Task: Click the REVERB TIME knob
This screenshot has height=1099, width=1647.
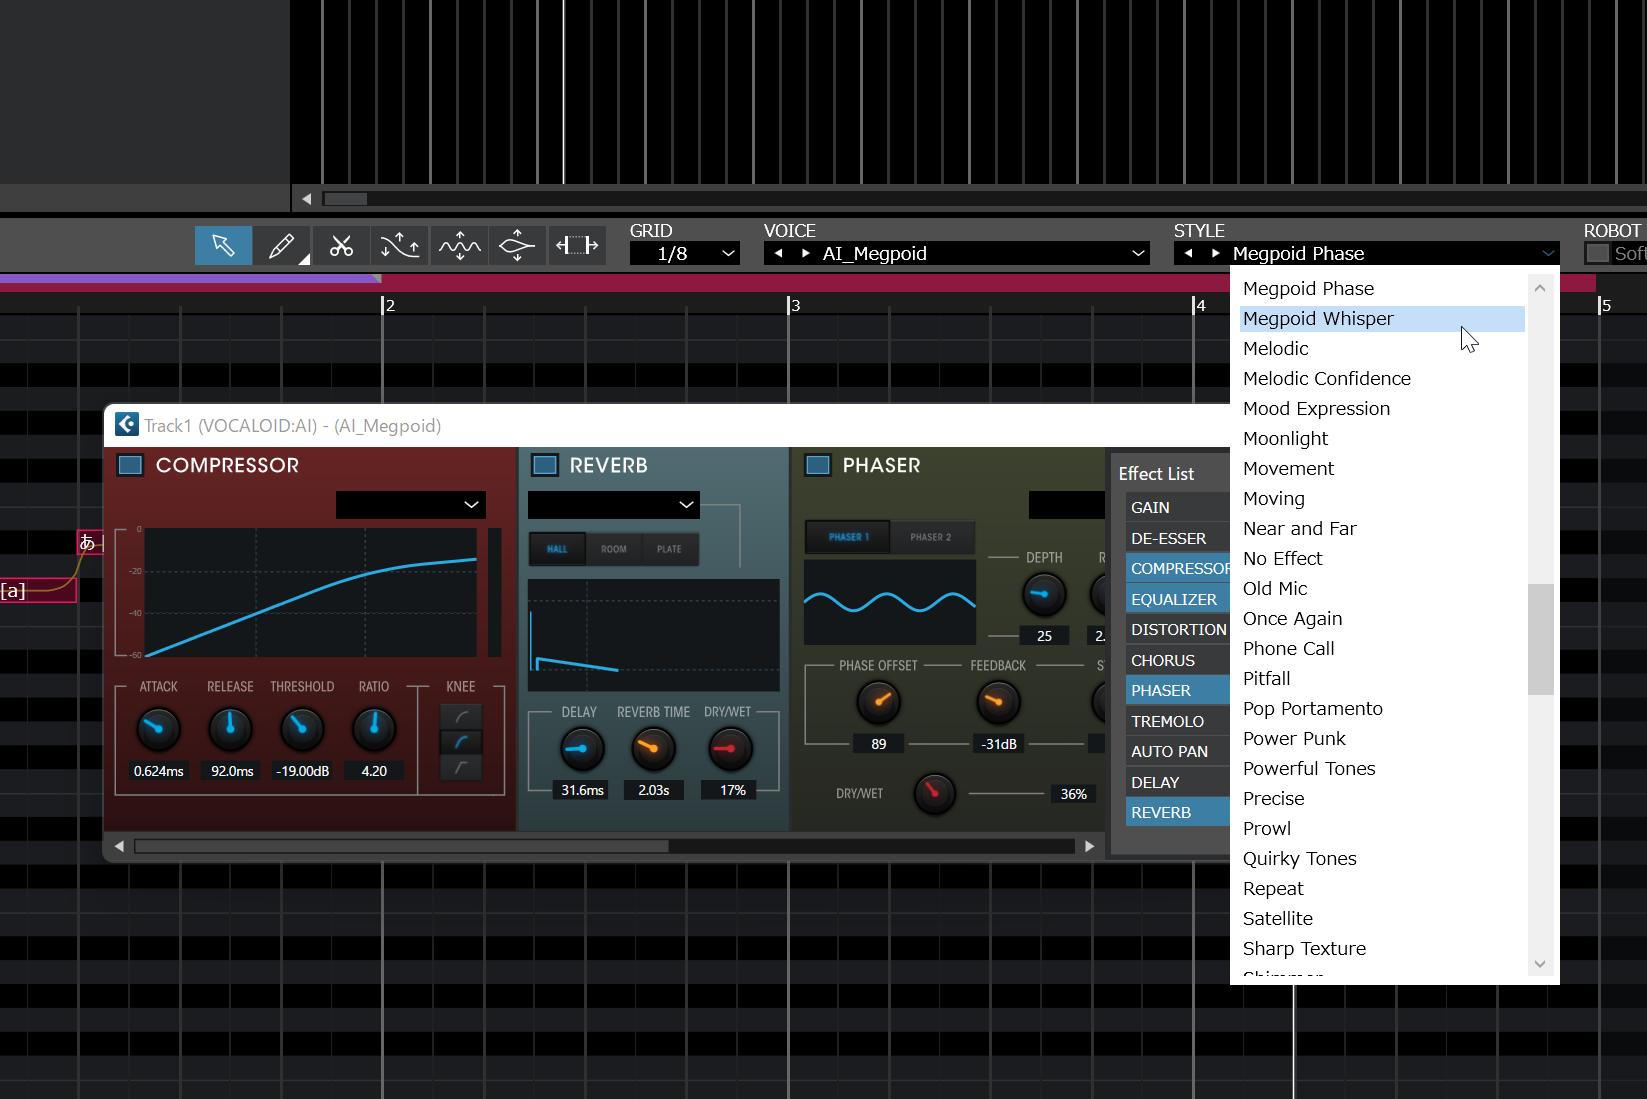Action: (653, 748)
